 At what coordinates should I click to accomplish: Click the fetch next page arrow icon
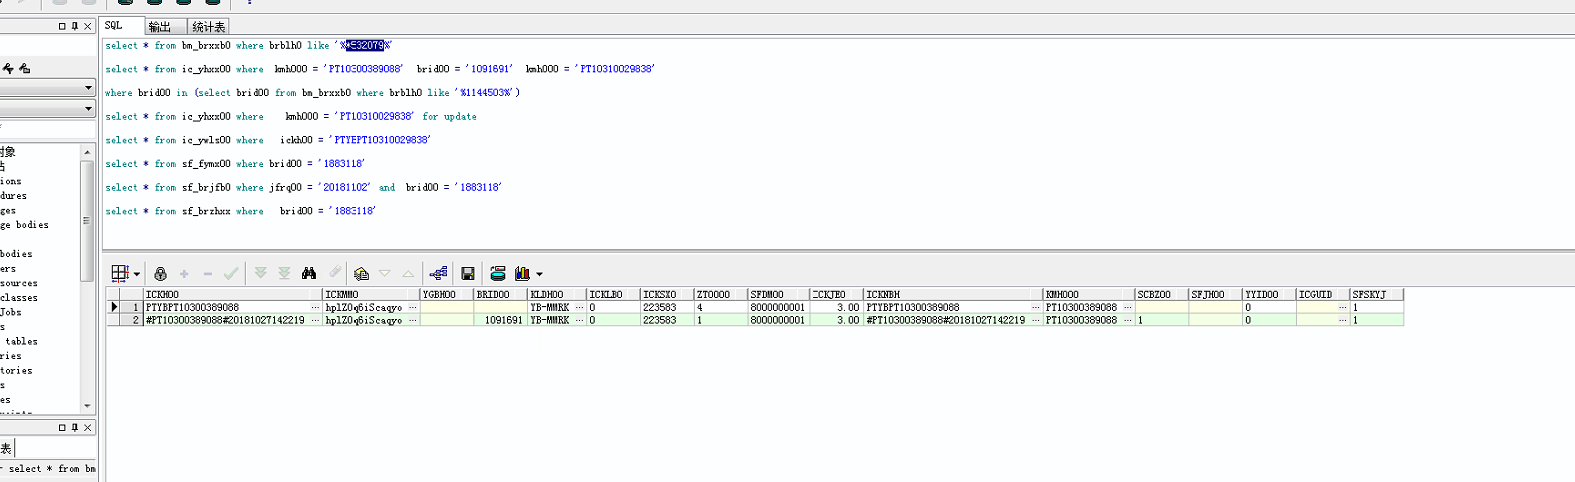(260, 273)
